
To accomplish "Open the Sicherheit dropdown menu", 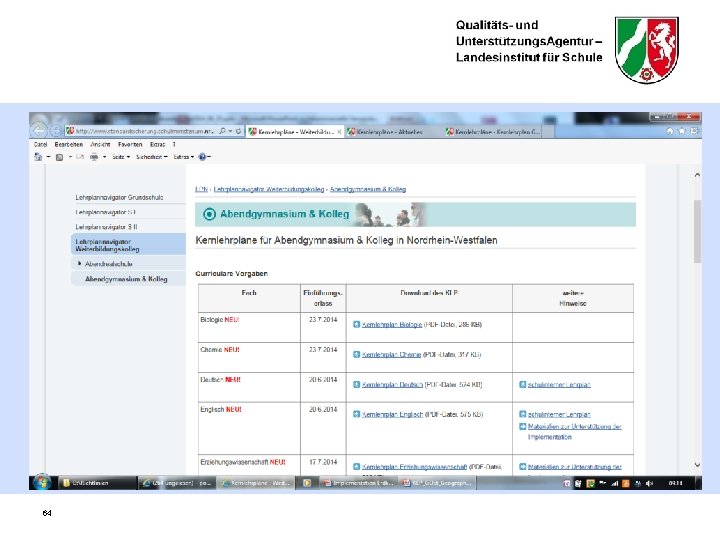I will pyautogui.click(x=152, y=157).
